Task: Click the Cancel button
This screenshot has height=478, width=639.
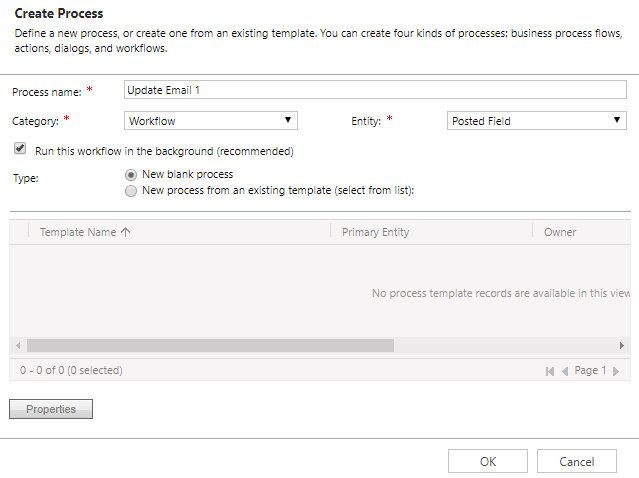Action: pos(577,461)
